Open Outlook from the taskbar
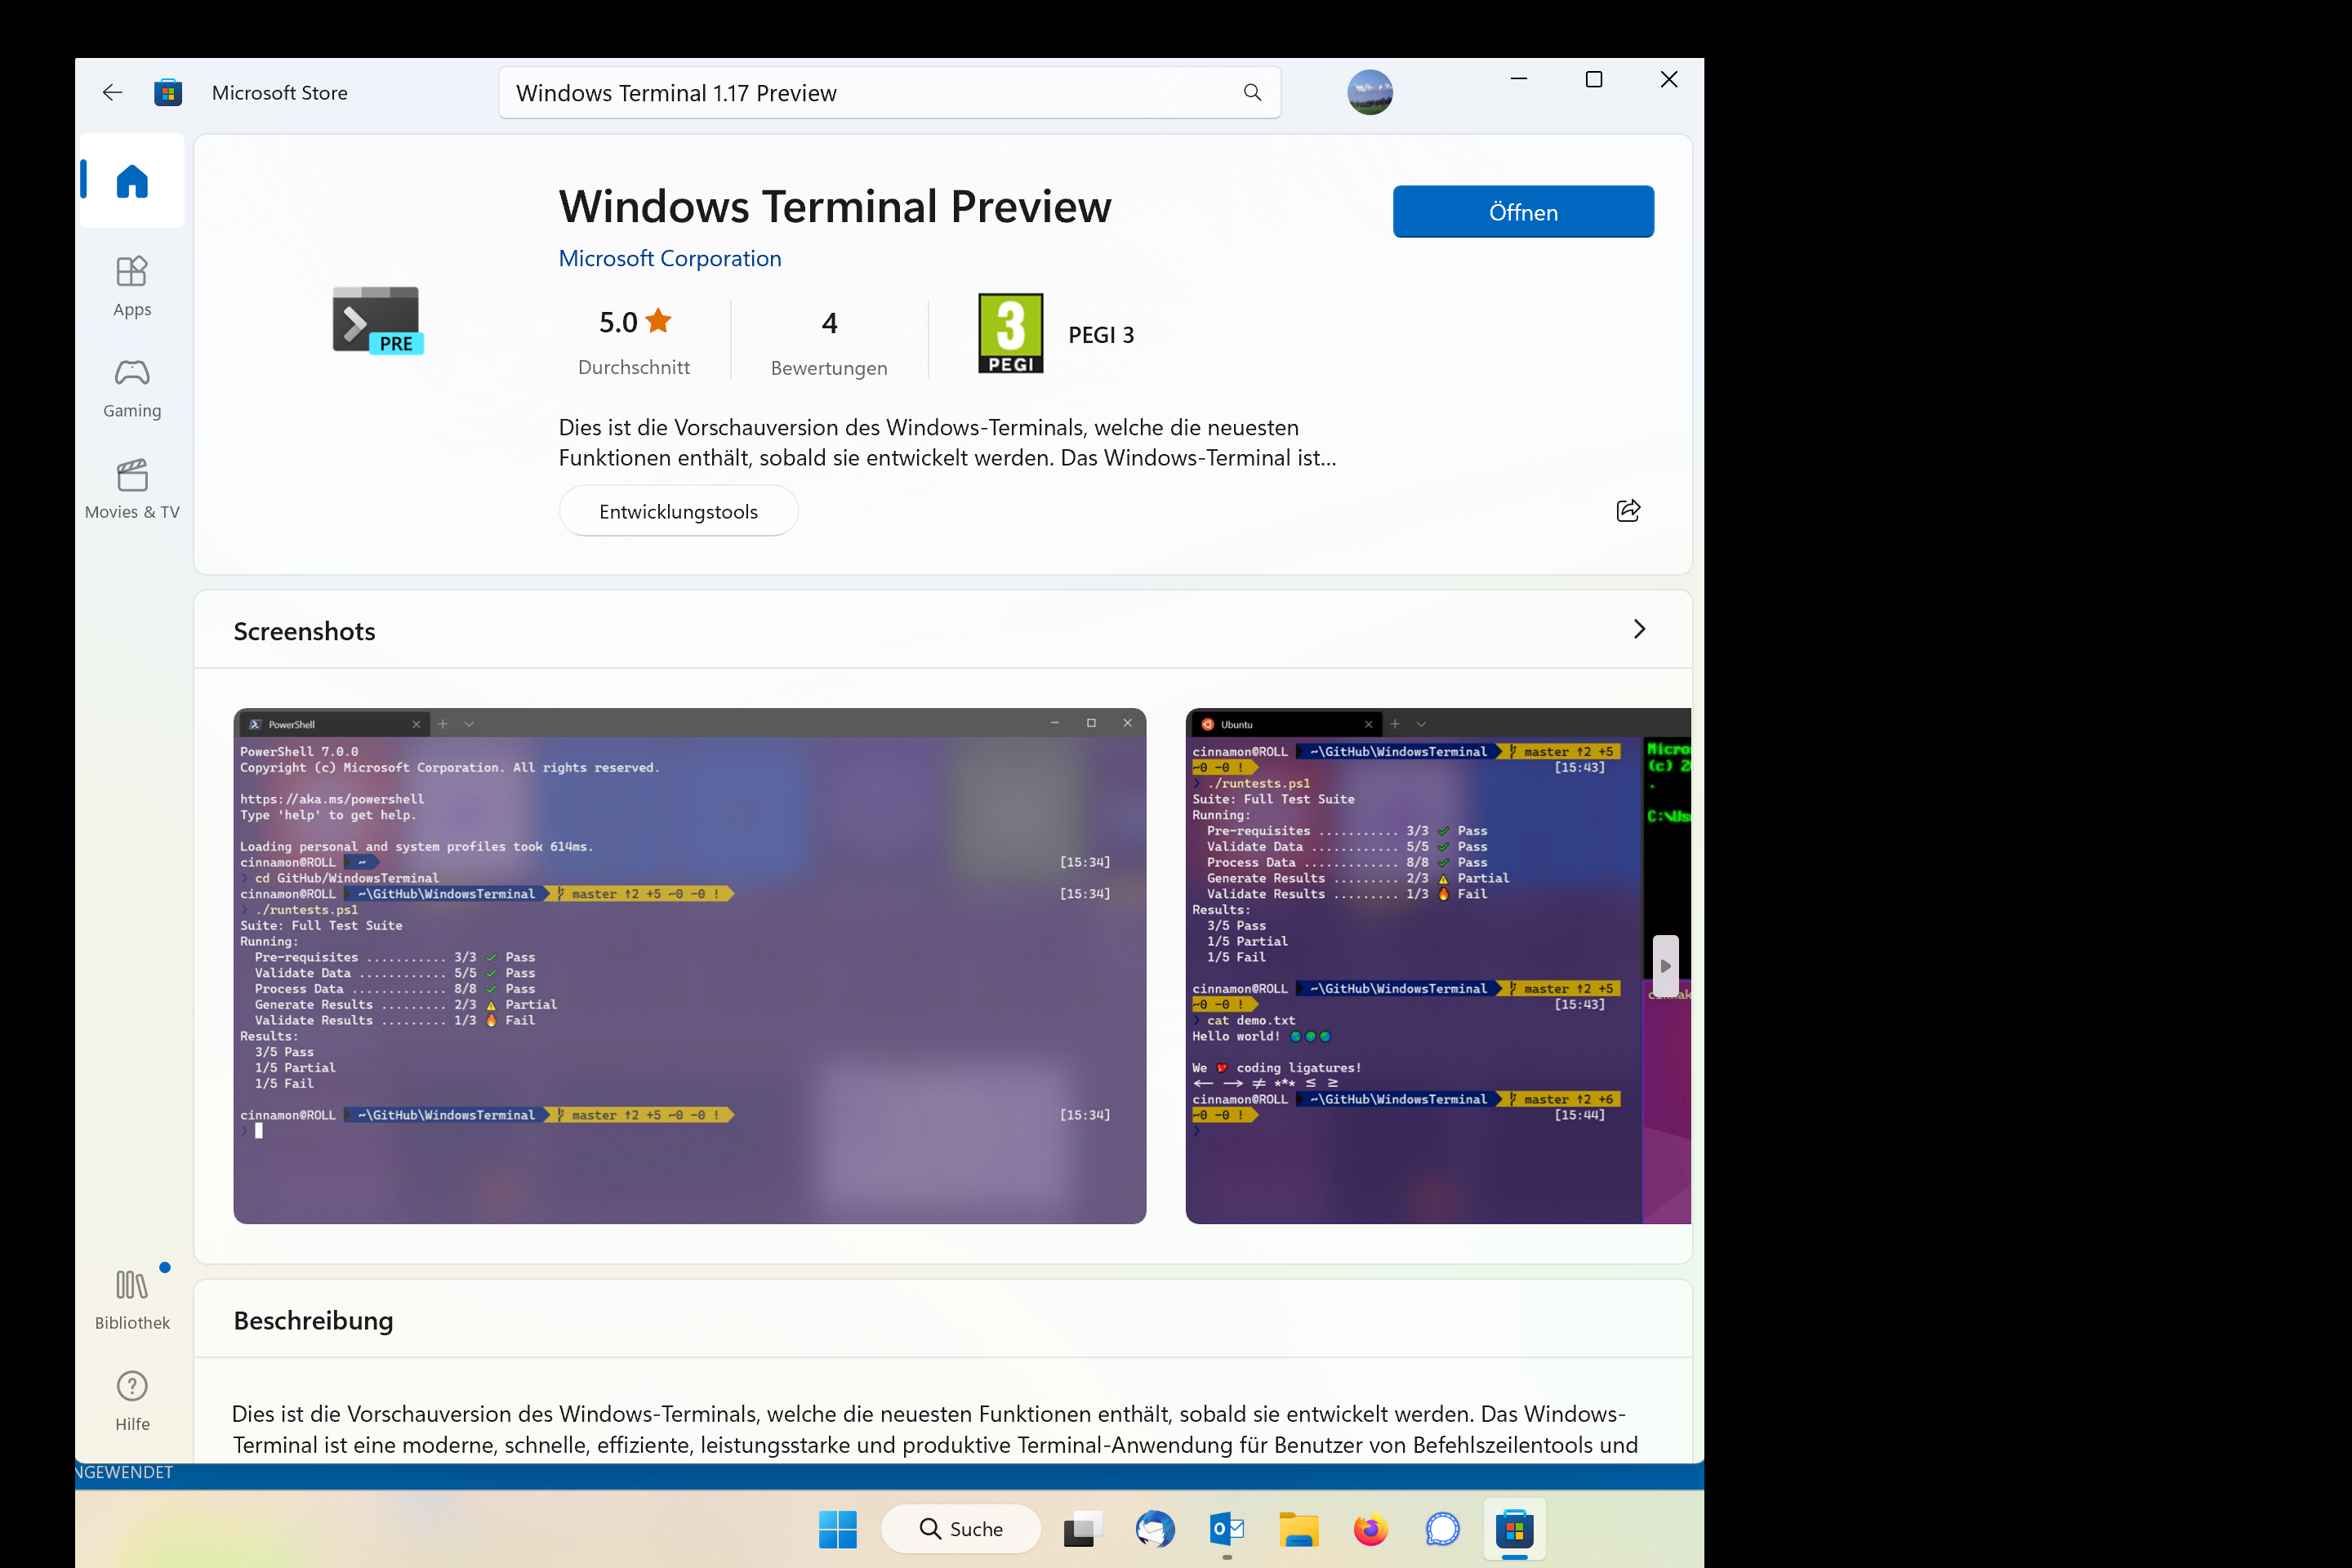 [x=1227, y=1529]
